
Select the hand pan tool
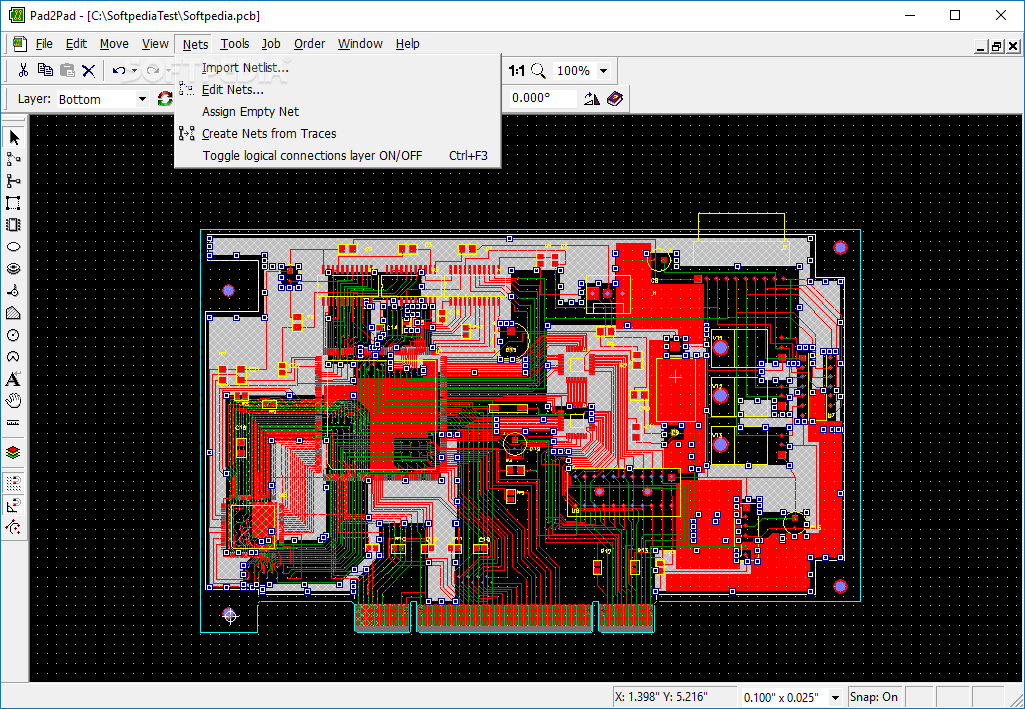(x=14, y=401)
